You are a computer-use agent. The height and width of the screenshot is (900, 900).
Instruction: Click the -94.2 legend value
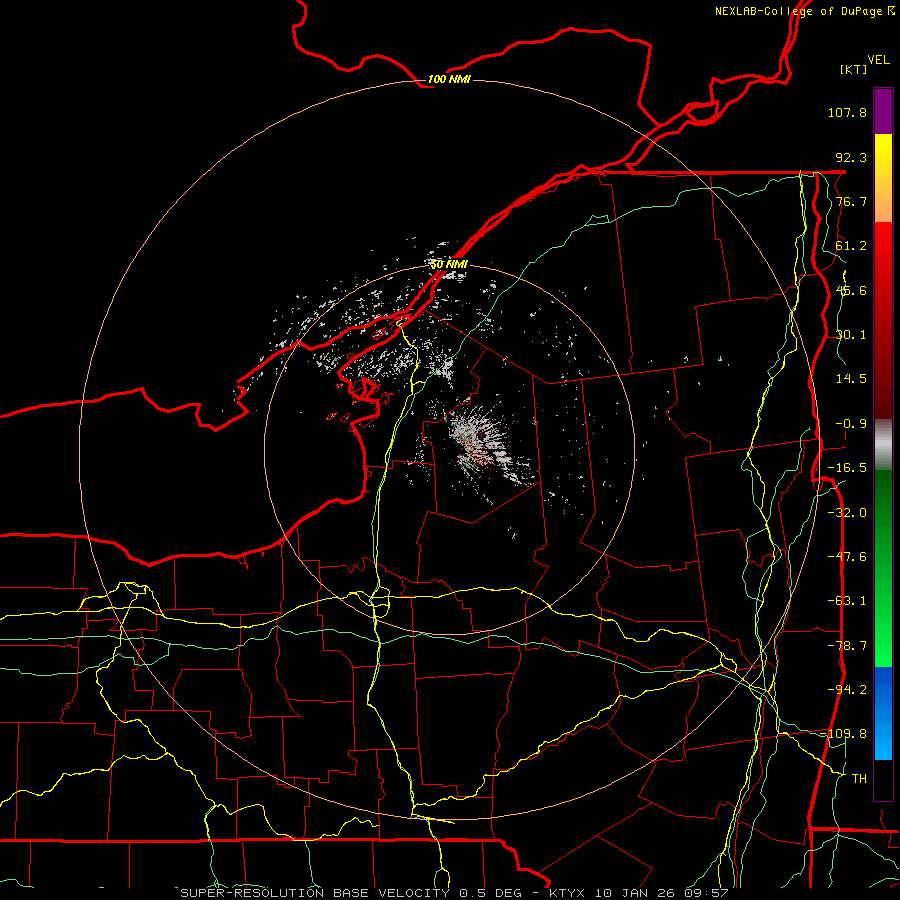(847, 689)
